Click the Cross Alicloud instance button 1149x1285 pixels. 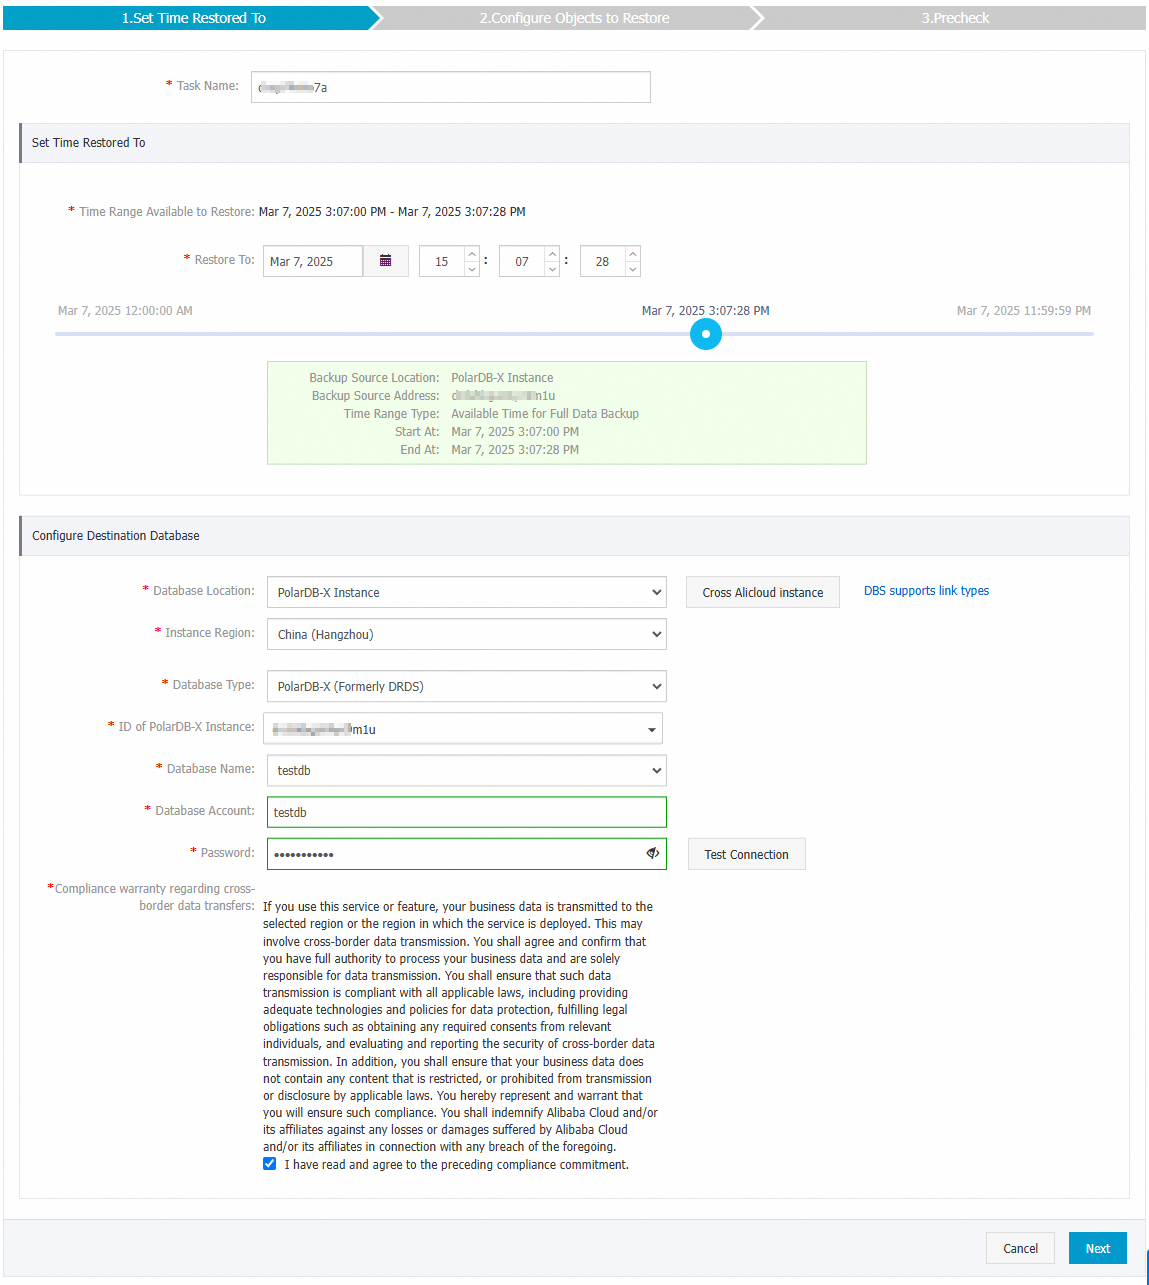coord(763,592)
